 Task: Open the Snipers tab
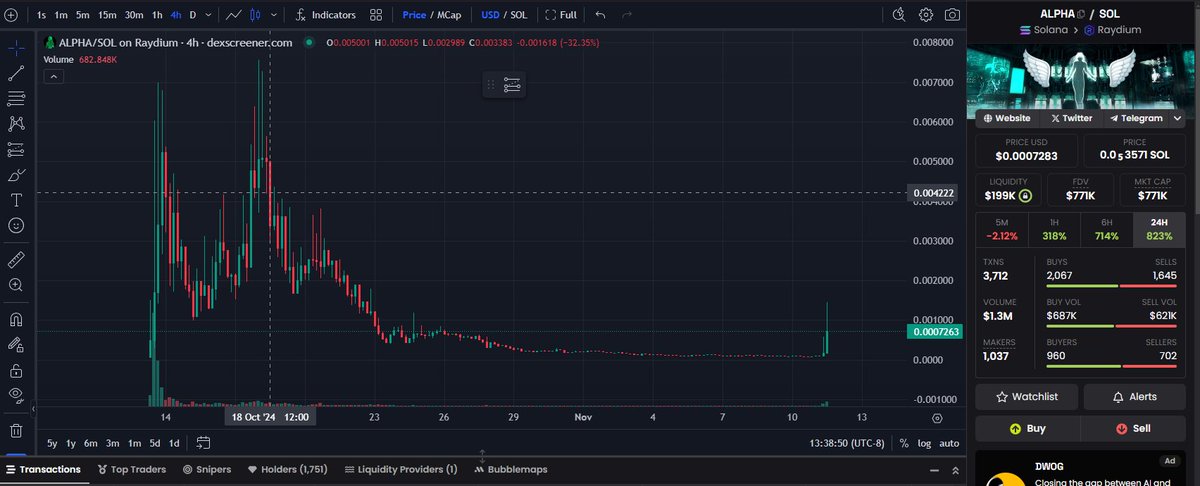207,469
